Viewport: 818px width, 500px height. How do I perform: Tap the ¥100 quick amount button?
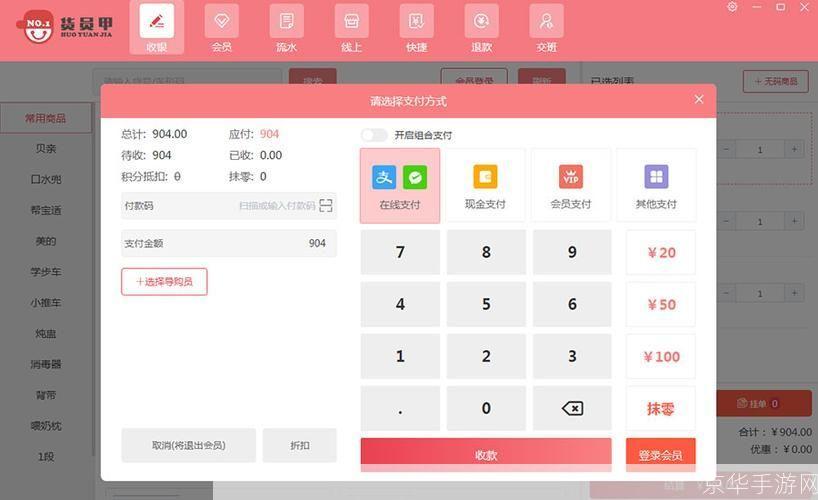click(661, 357)
